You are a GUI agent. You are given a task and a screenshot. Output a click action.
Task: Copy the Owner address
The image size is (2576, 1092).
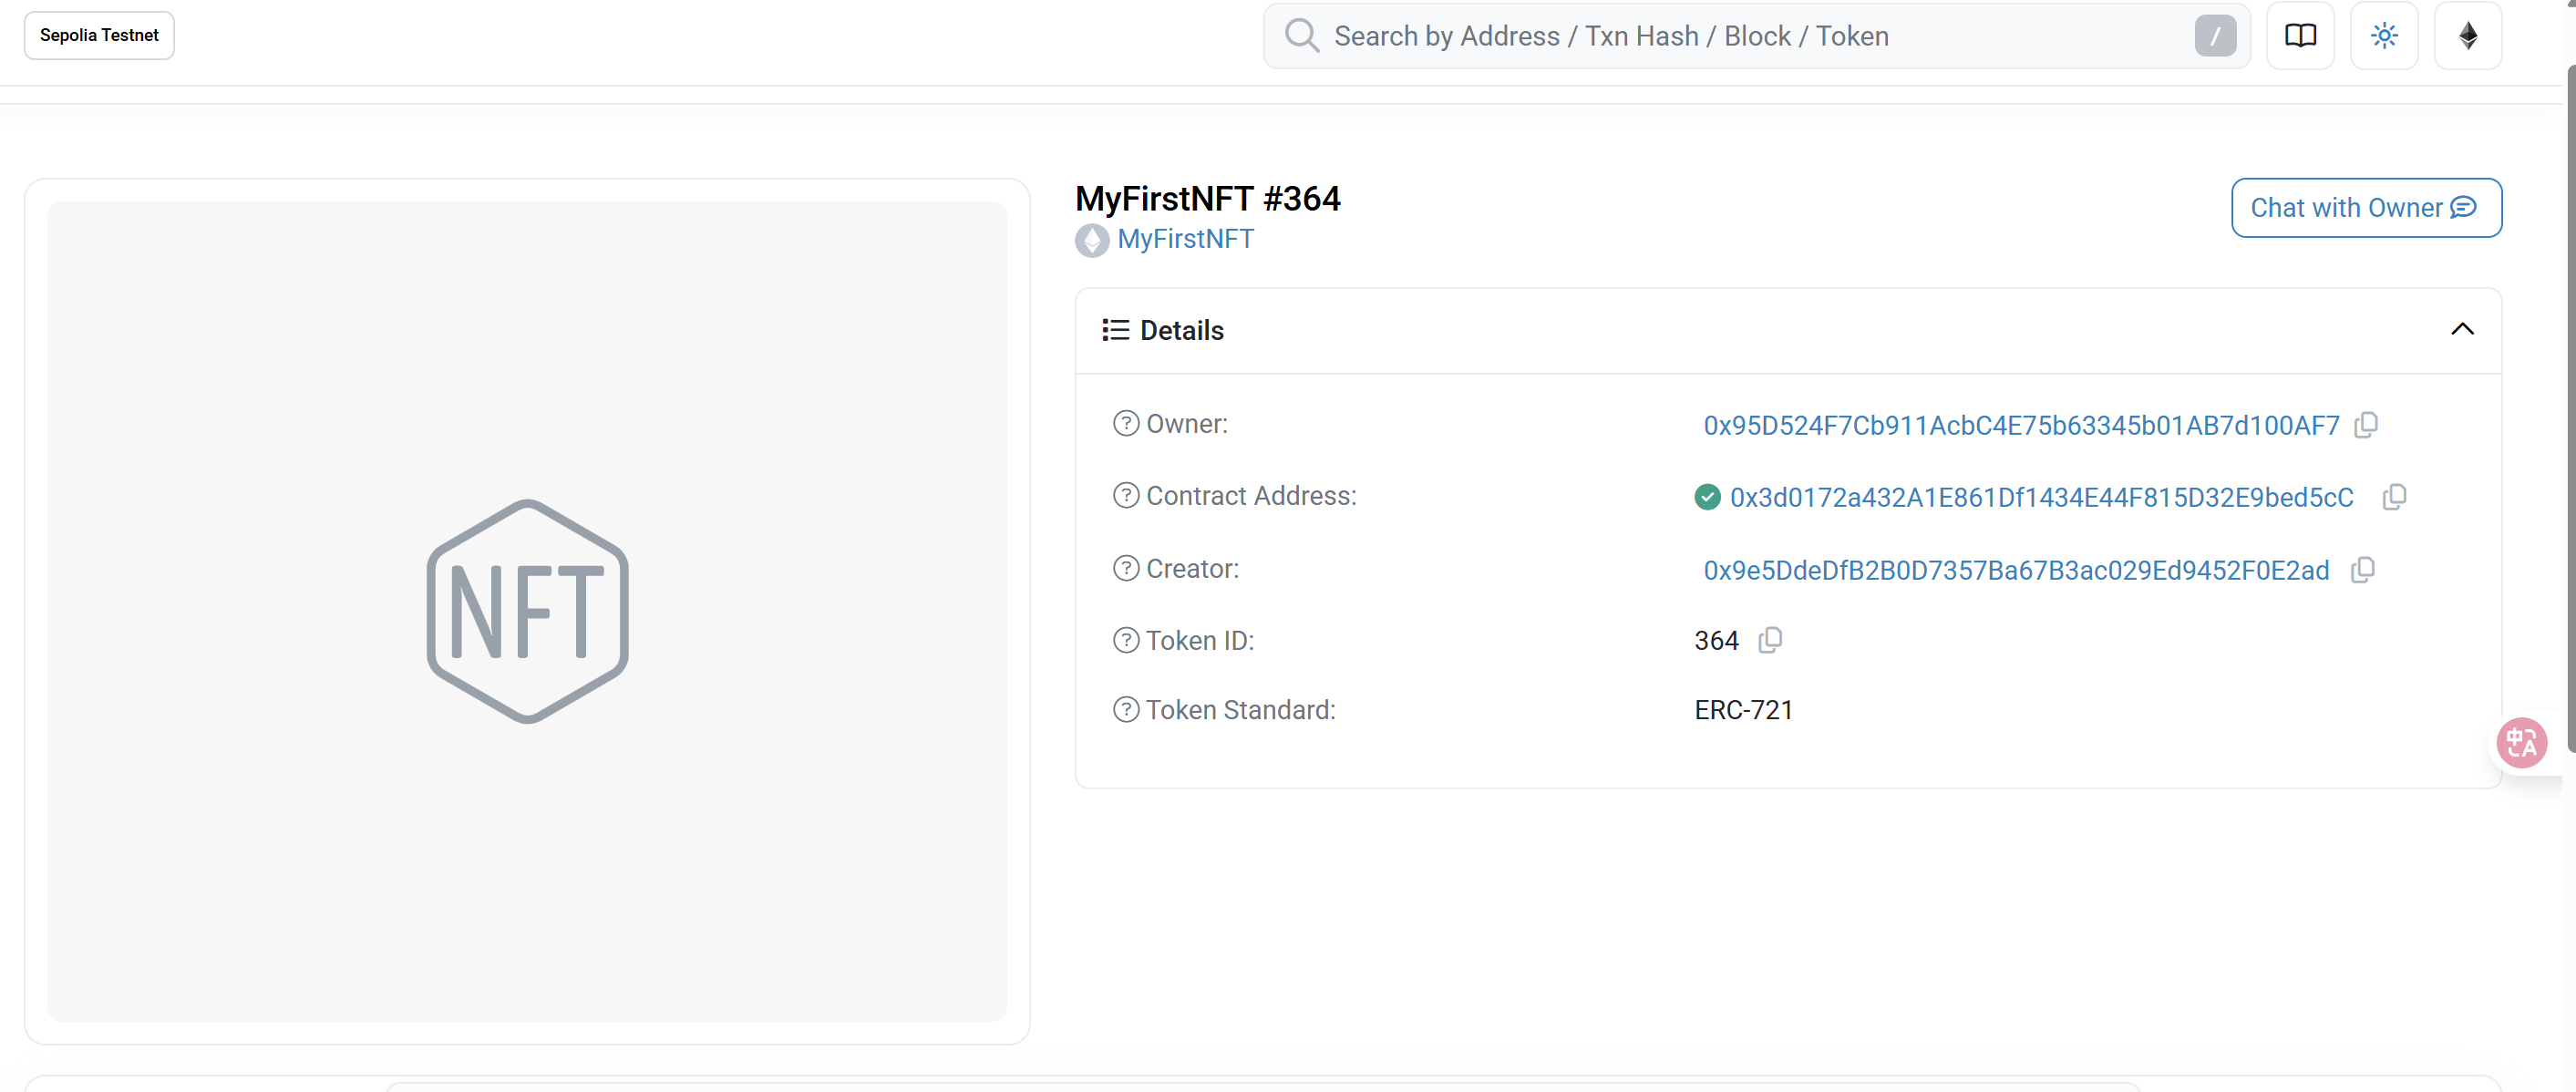(x=2366, y=425)
